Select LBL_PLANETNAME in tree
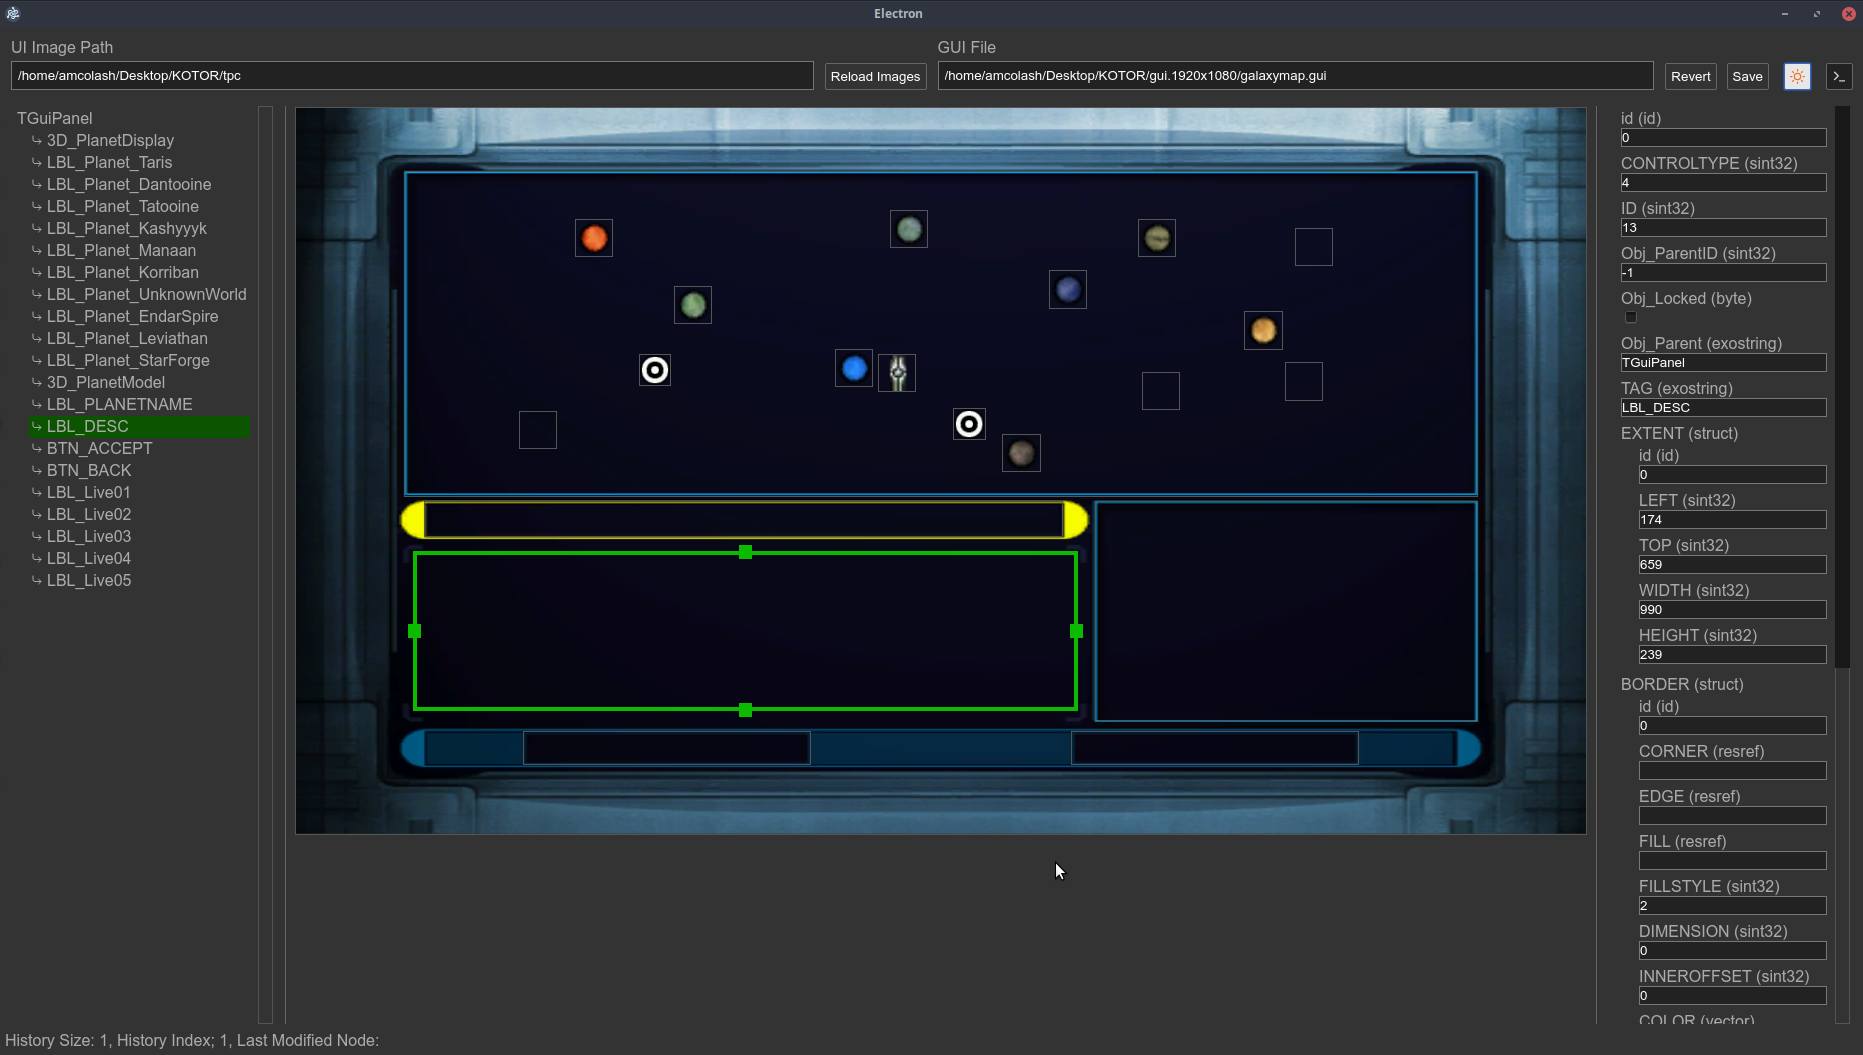Image resolution: width=1863 pixels, height=1055 pixels. [x=119, y=404]
